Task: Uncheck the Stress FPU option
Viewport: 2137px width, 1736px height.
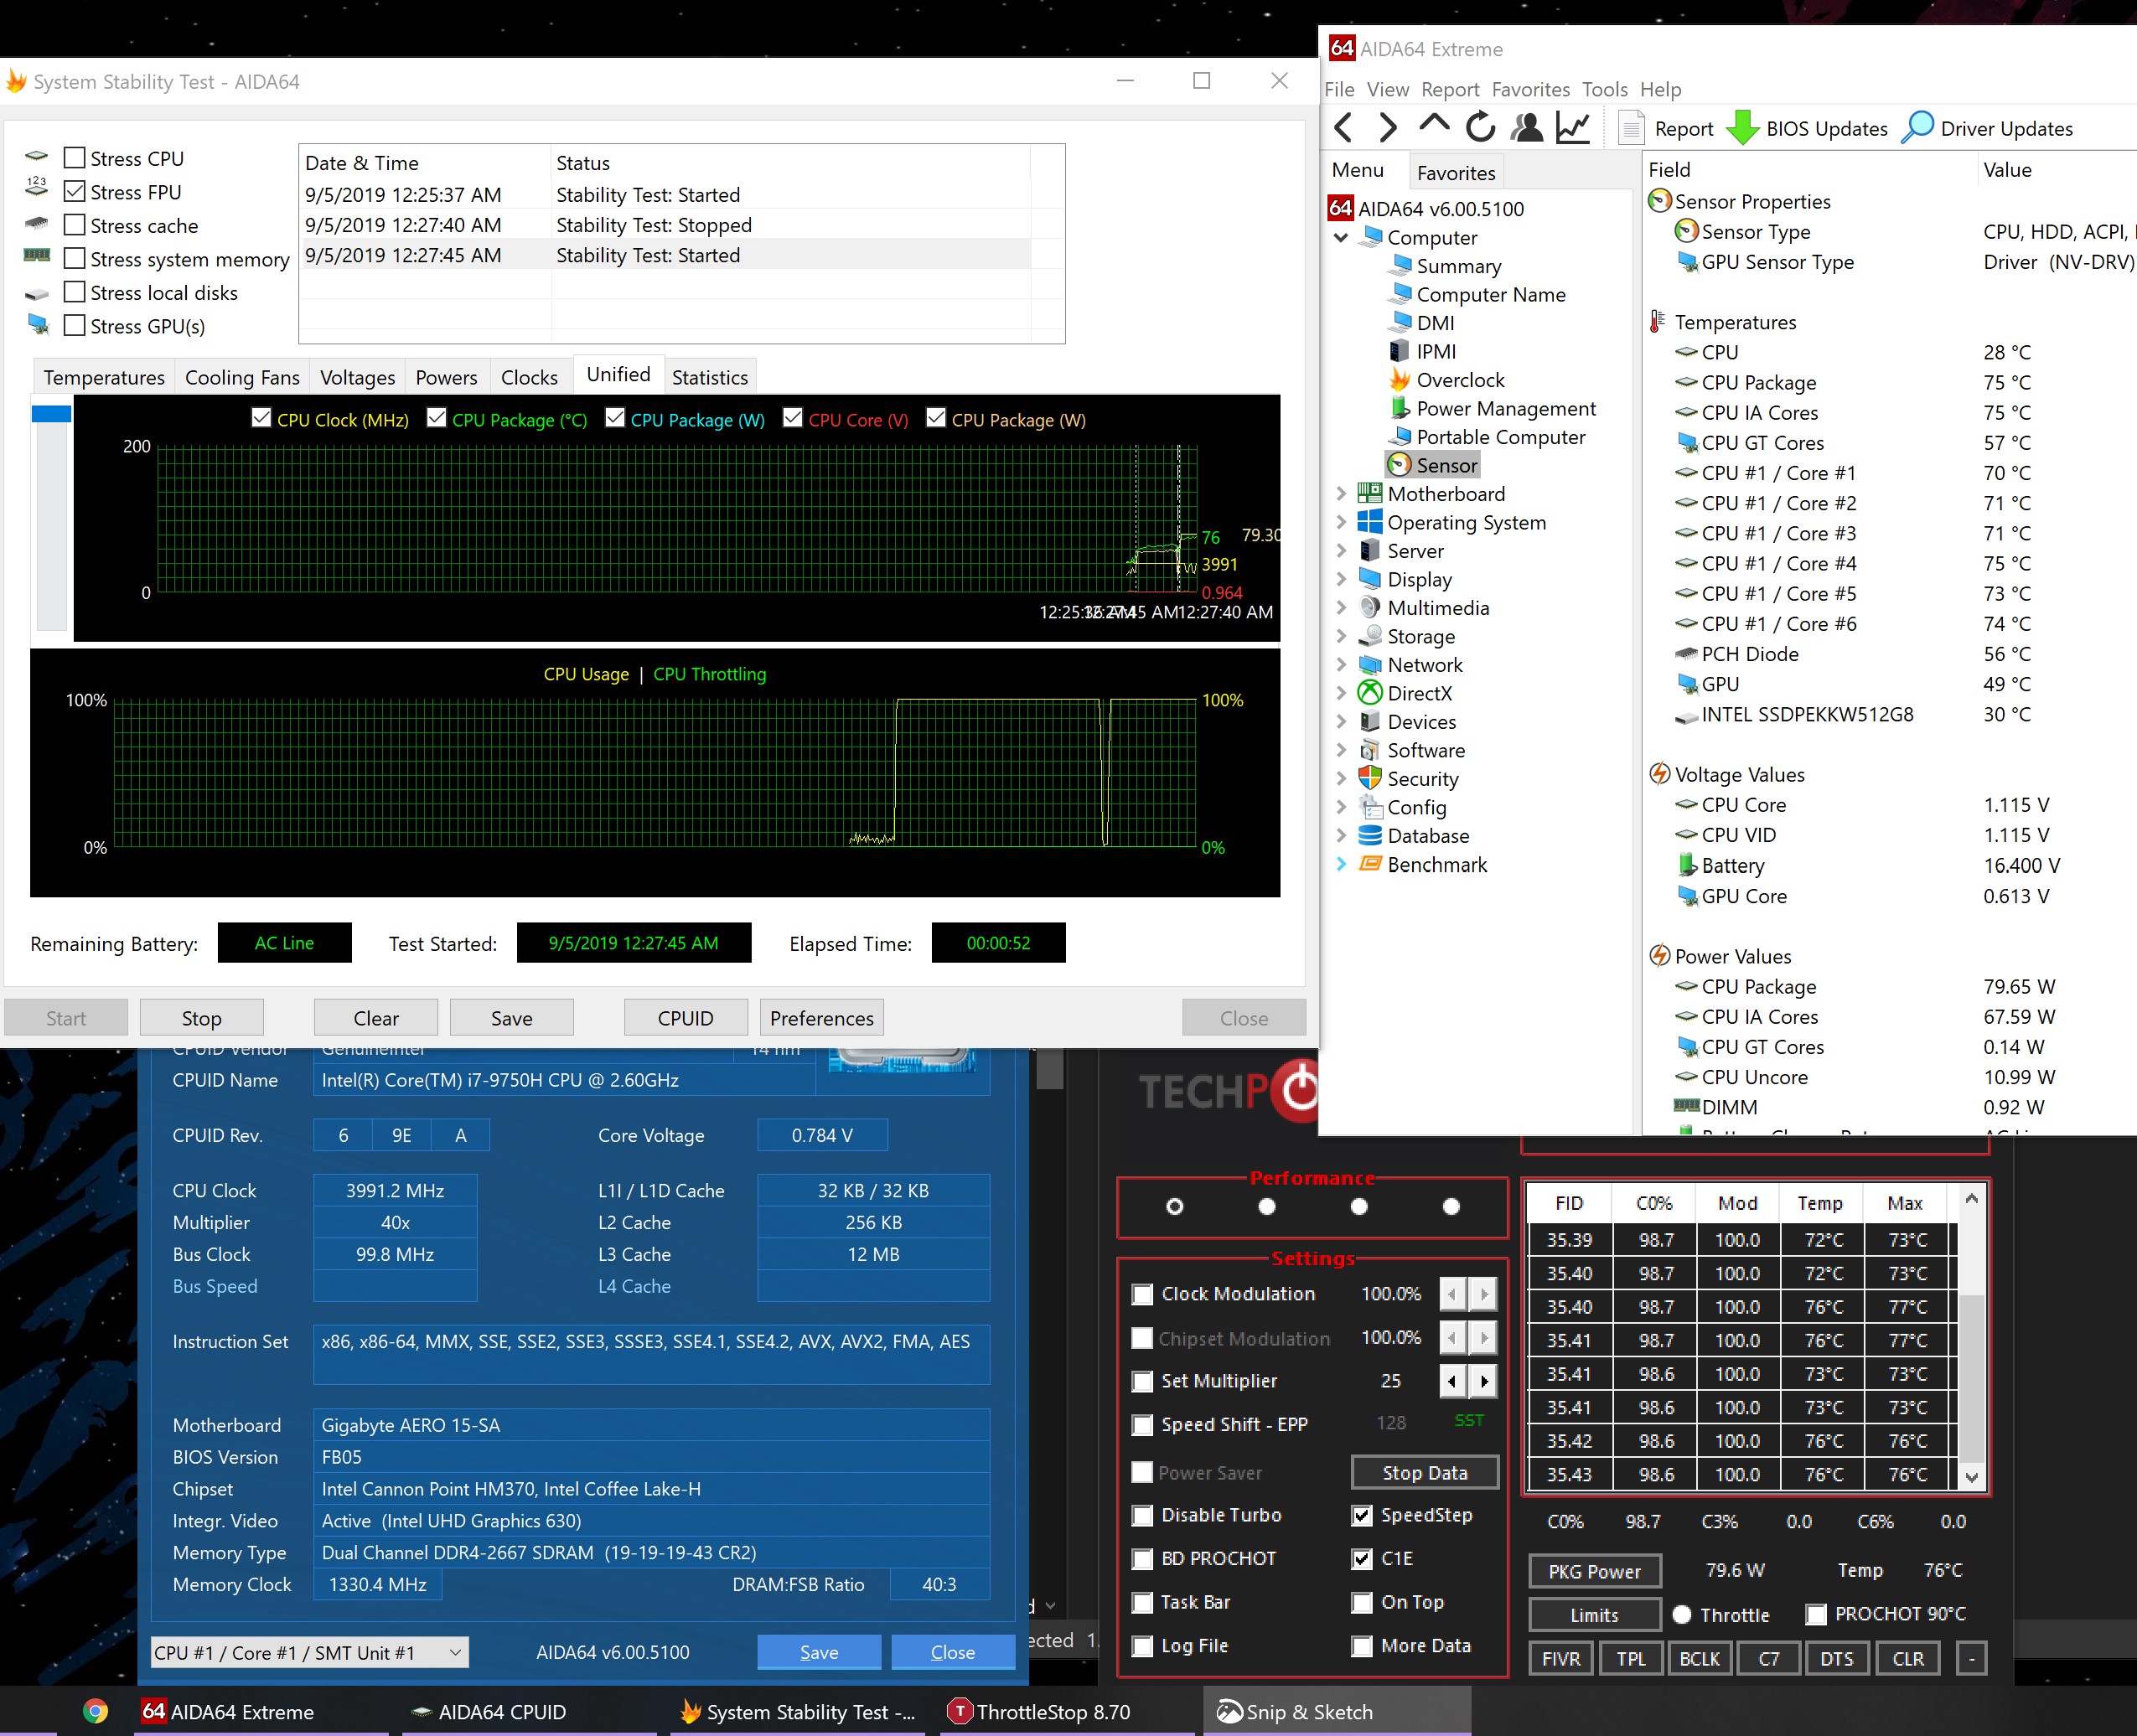Action: pyautogui.click(x=74, y=191)
